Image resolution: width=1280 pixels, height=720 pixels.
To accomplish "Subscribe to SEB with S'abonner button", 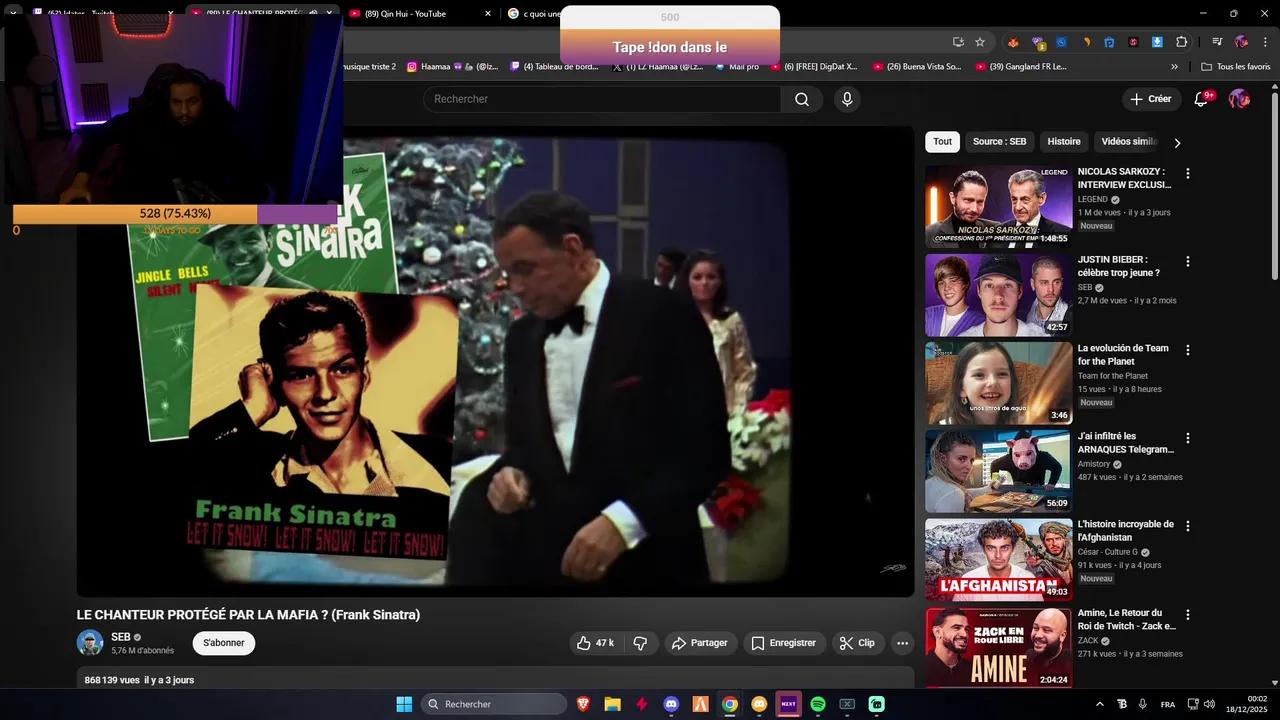I will (x=224, y=643).
